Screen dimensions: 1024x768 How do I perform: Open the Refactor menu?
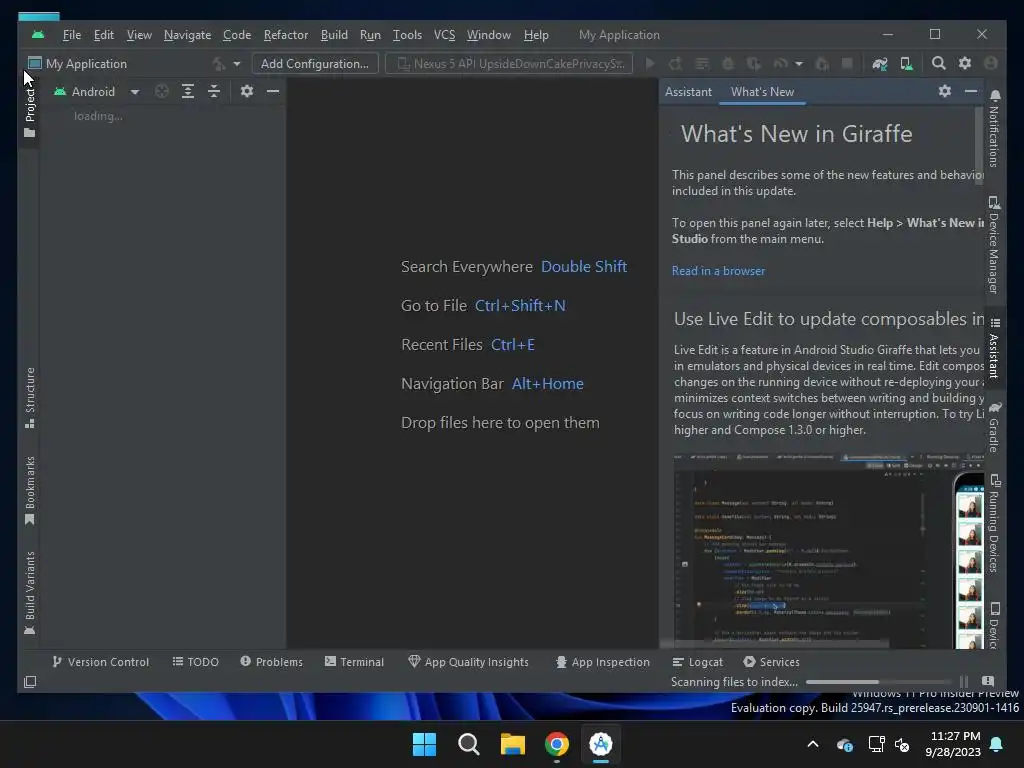pos(285,35)
